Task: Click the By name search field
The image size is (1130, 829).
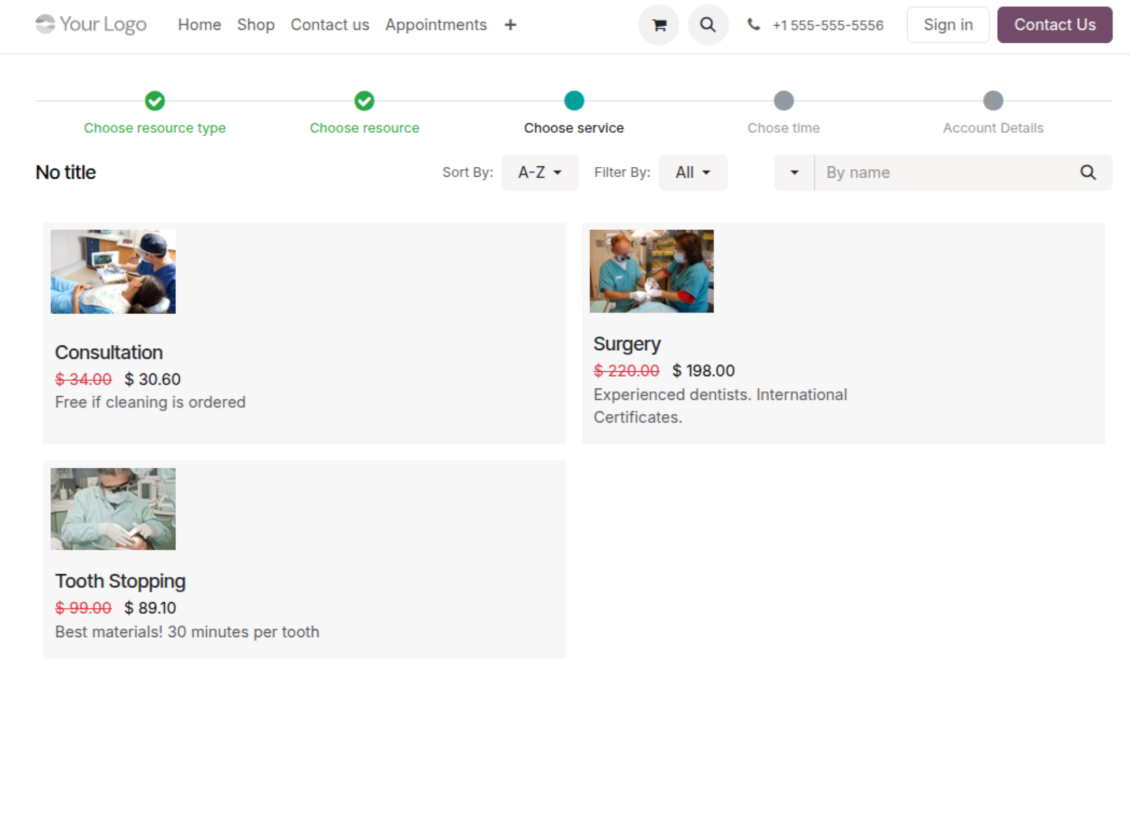Action: pos(945,172)
